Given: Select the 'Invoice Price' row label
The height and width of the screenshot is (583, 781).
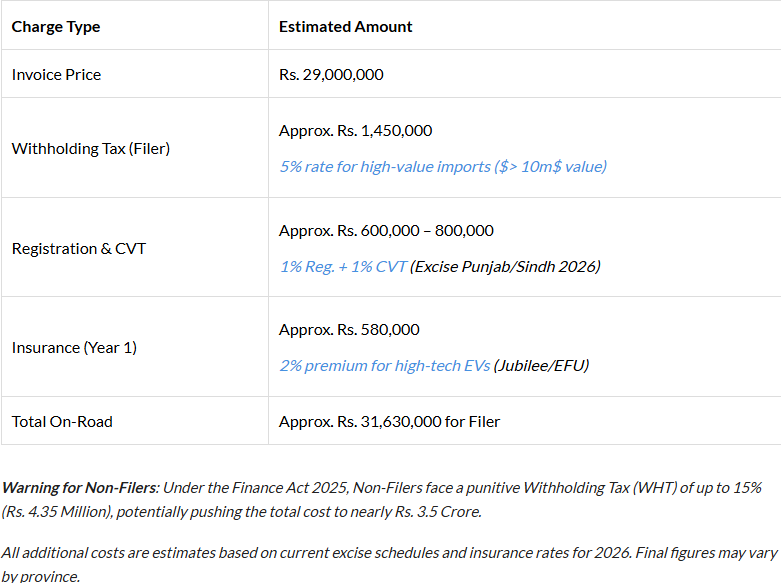Looking at the screenshot, I should 56,74.
